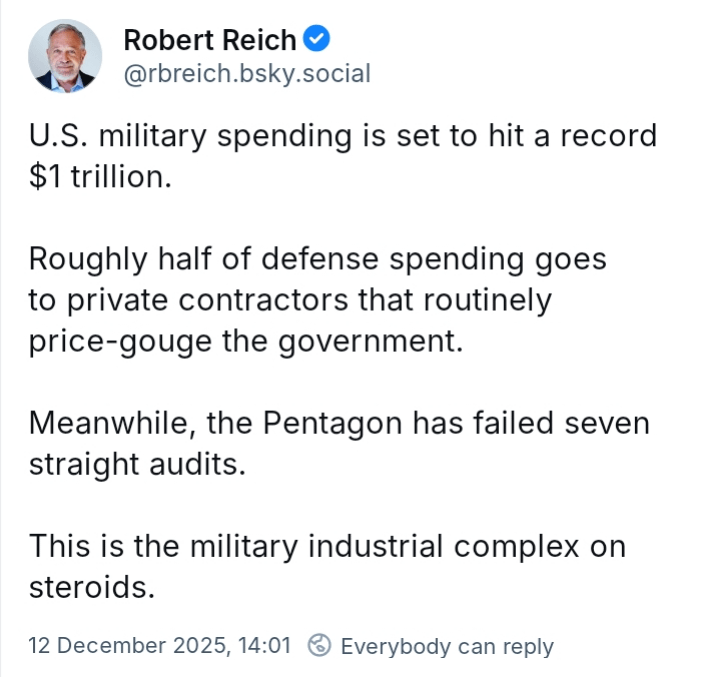Click the reply-settings icon beside the timestamp

[319, 646]
